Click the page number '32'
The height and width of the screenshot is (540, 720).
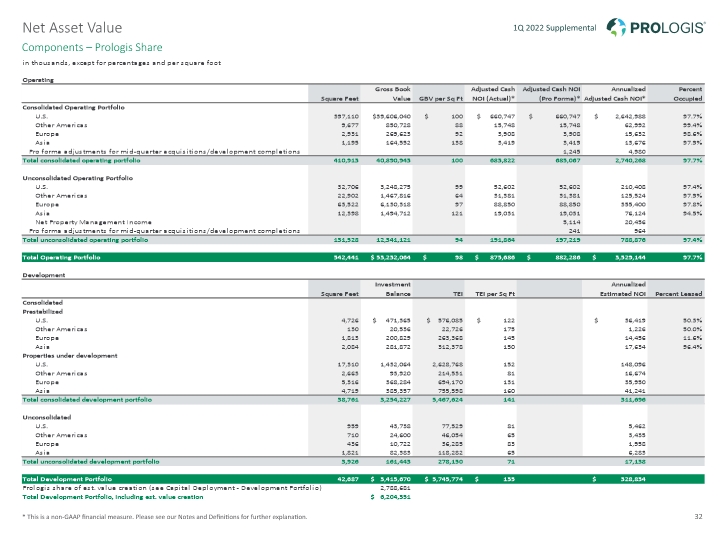[698, 517]
